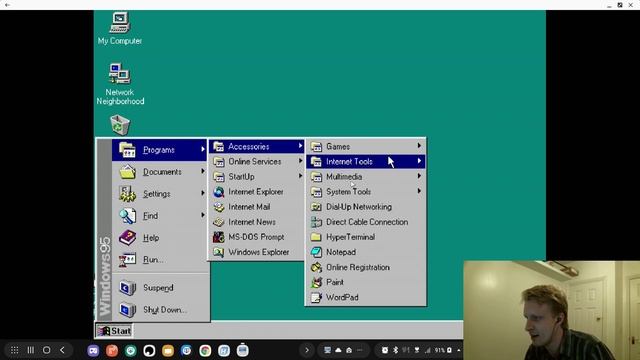Tap the Android back chevron button
Screen dimensions: 640x360
62,350
